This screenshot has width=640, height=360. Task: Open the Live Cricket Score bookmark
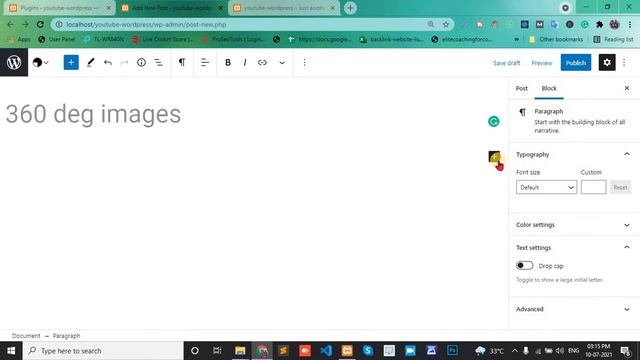(162, 39)
